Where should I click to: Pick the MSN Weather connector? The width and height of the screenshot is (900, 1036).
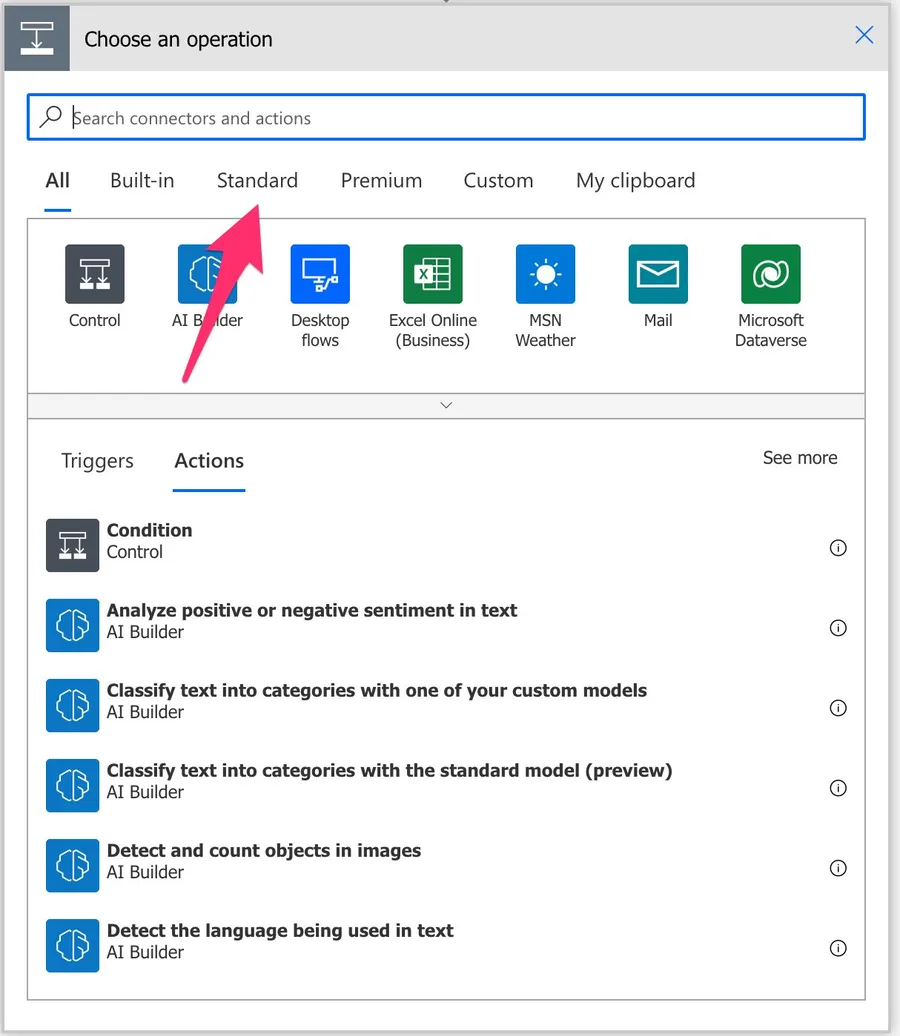545,274
